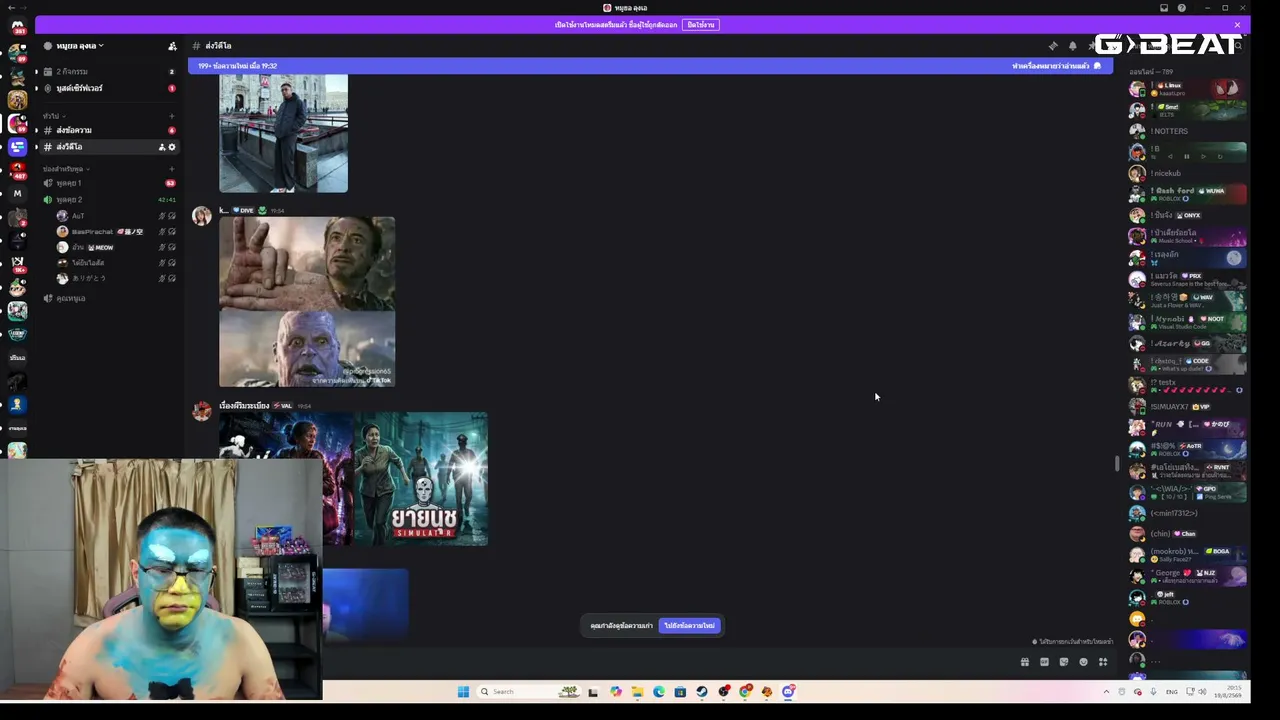Click the พูดคุย 1 voice channel speaker icon
Viewport: 1280px width, 720px height.
point(48,183)
